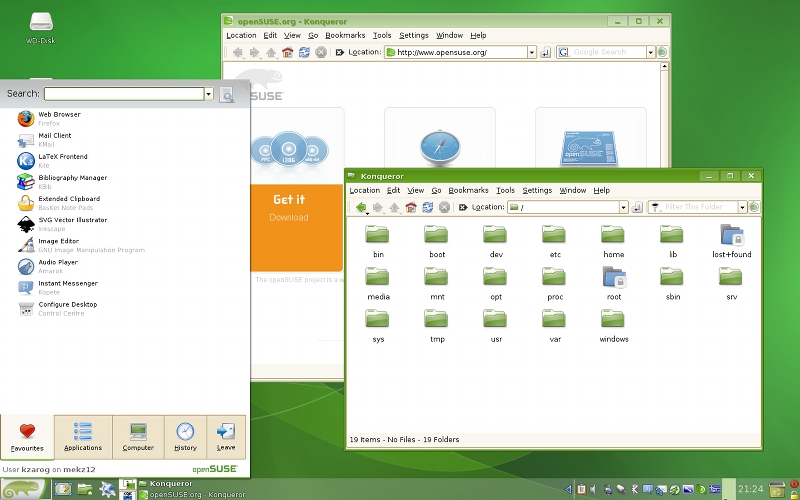Click the Filter This Folder field

(693, 207)
